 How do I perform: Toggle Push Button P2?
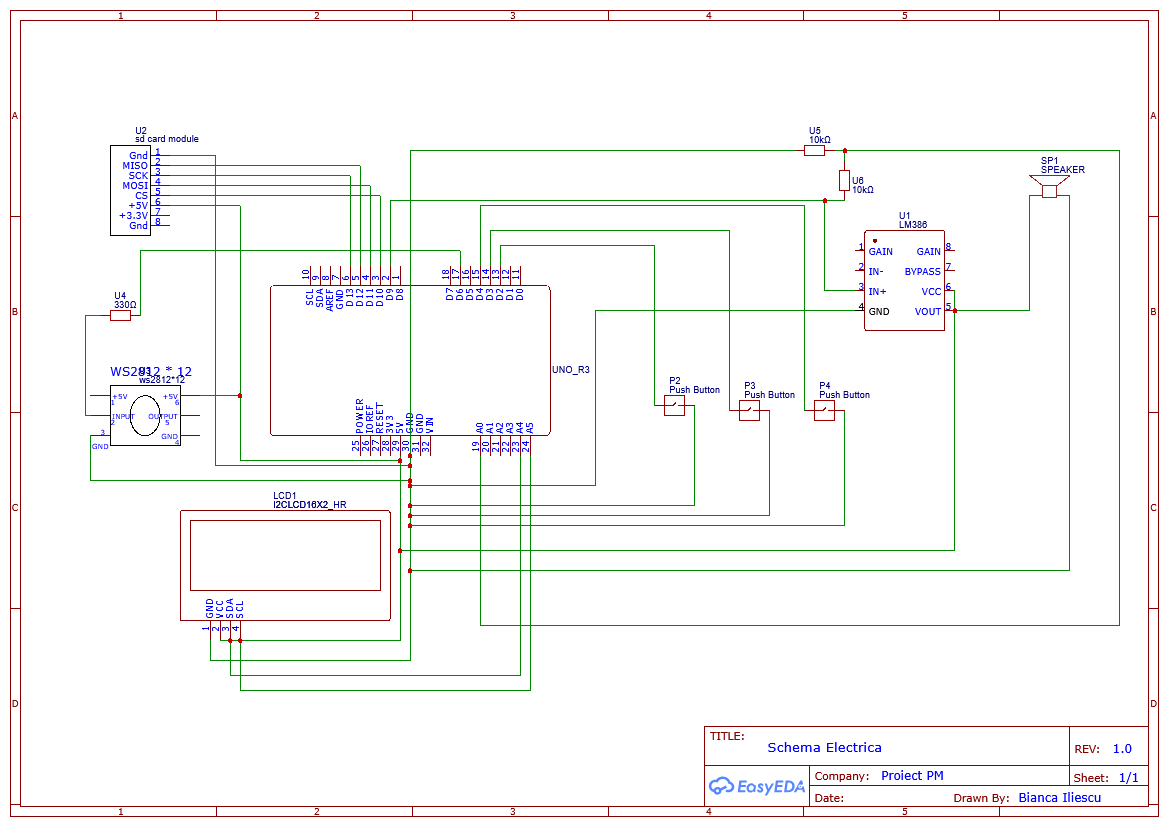click(675, 404)
